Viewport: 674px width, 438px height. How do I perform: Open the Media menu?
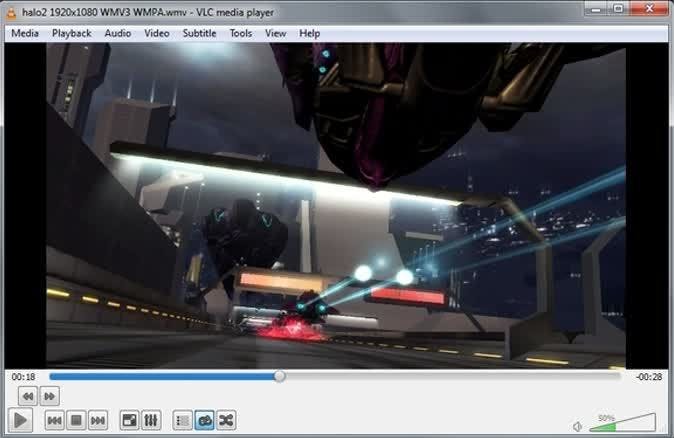click(25, 33)
